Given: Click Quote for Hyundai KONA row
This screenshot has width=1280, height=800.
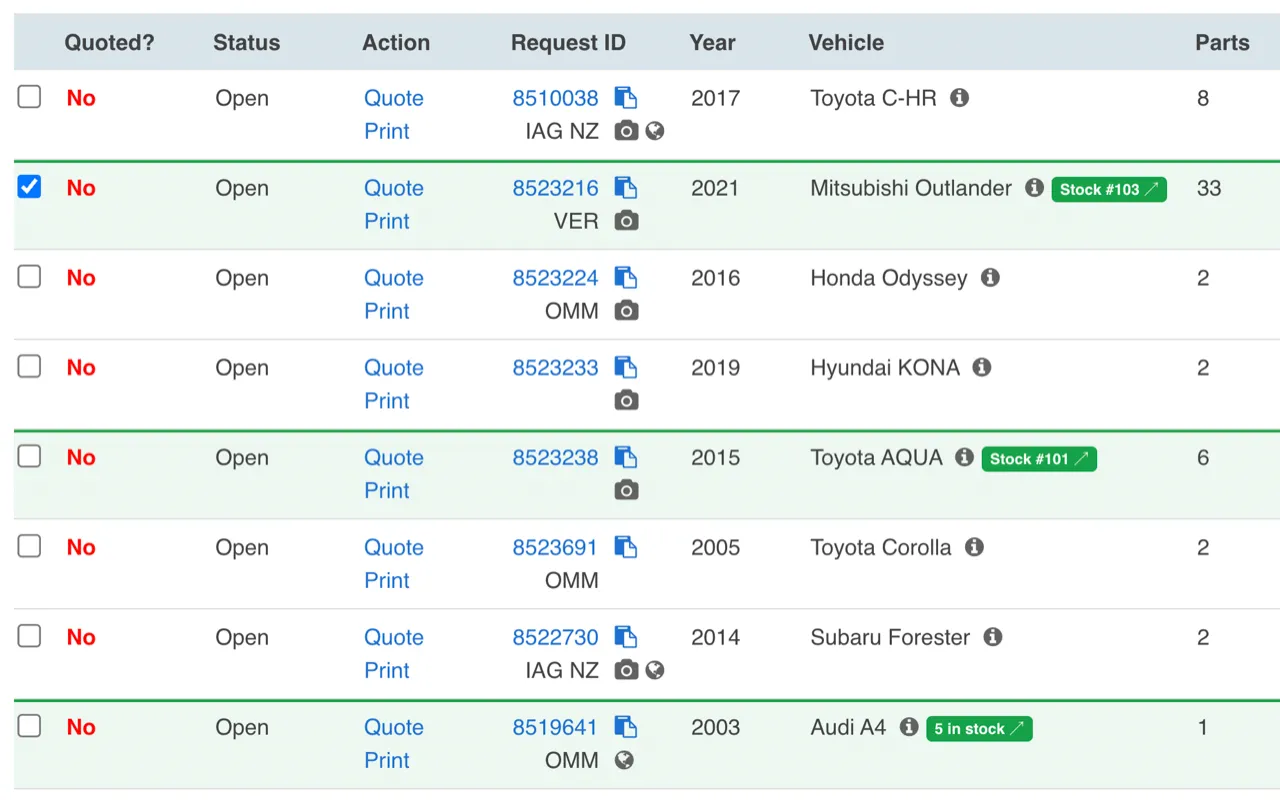Looking at the screenshot, I should click(394, 368).
